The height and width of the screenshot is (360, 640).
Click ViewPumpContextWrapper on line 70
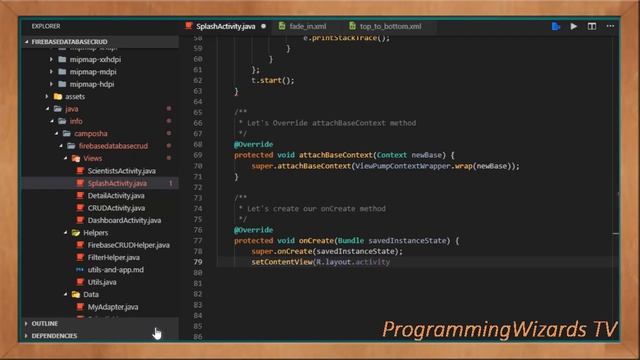(403, 166)
